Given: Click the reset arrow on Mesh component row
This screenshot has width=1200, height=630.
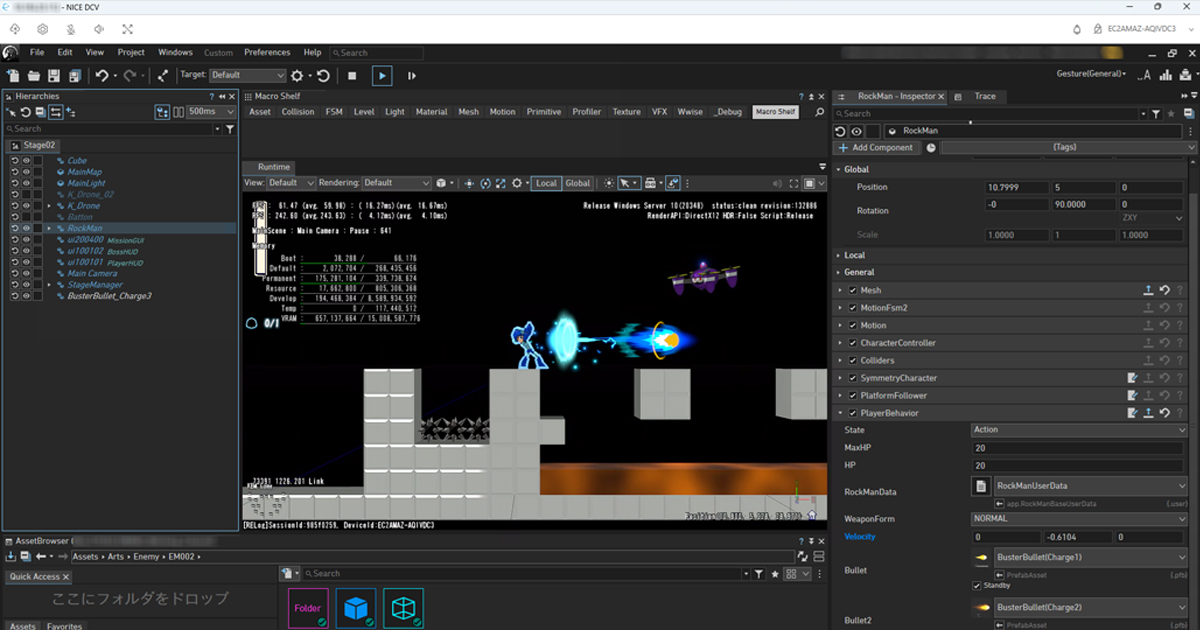Looking at the screenshot, I should tap(1166, 290).
